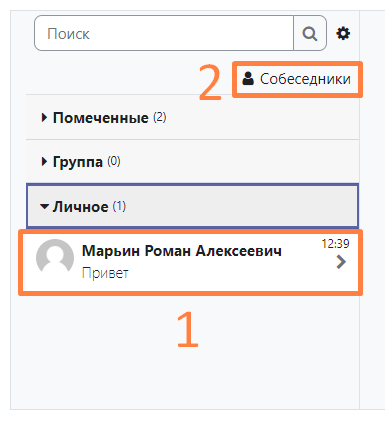Click the (0) count next to Группа
This screenshot has width=385, height=436.
coord(114,161)
